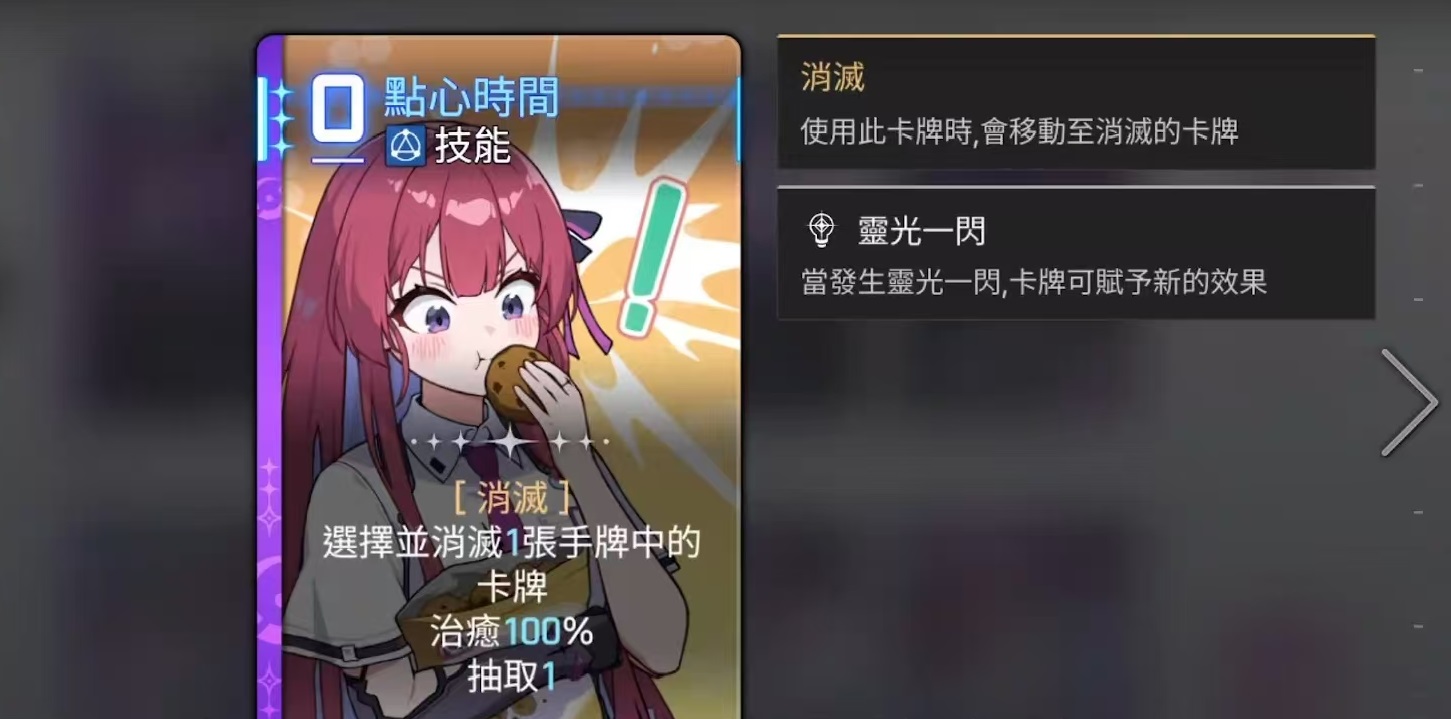Click the [消滅] keyword on the card
The width and height of the screenshot is (1451, 719).
512,498
